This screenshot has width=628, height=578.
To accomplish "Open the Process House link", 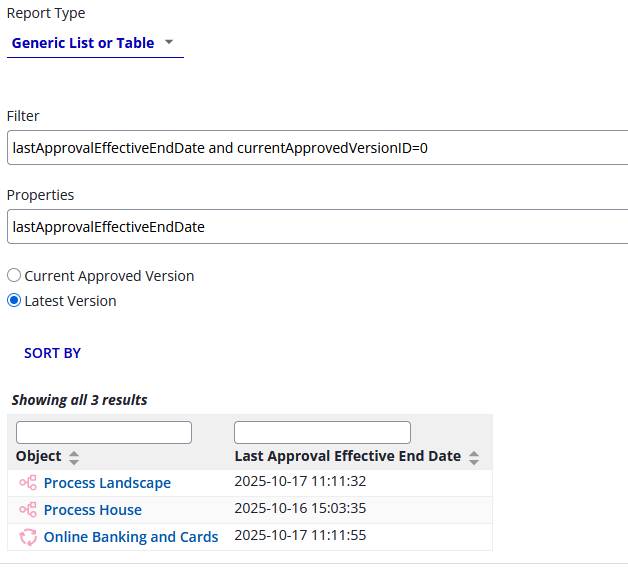I will click(93, 510).
